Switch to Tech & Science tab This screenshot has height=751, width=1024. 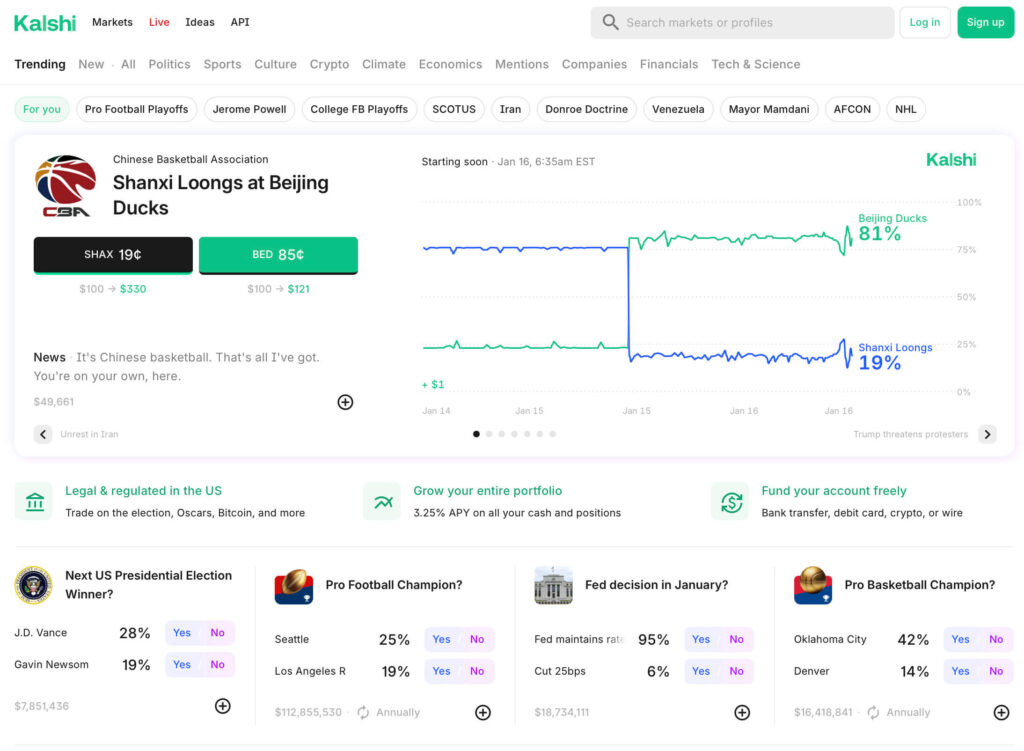pyautogui.click(x=756, y=64)
